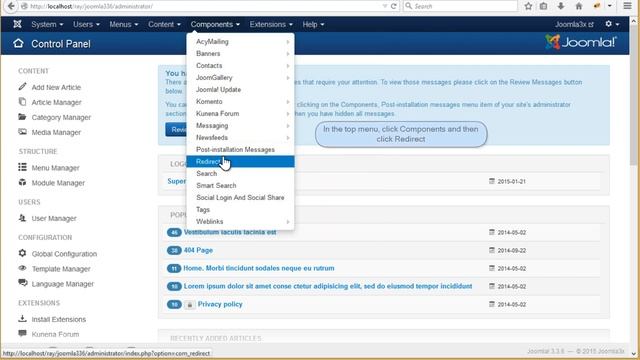640x360 pixels.
Task: Open the Help menu dropdown
Action: (313, 24)
